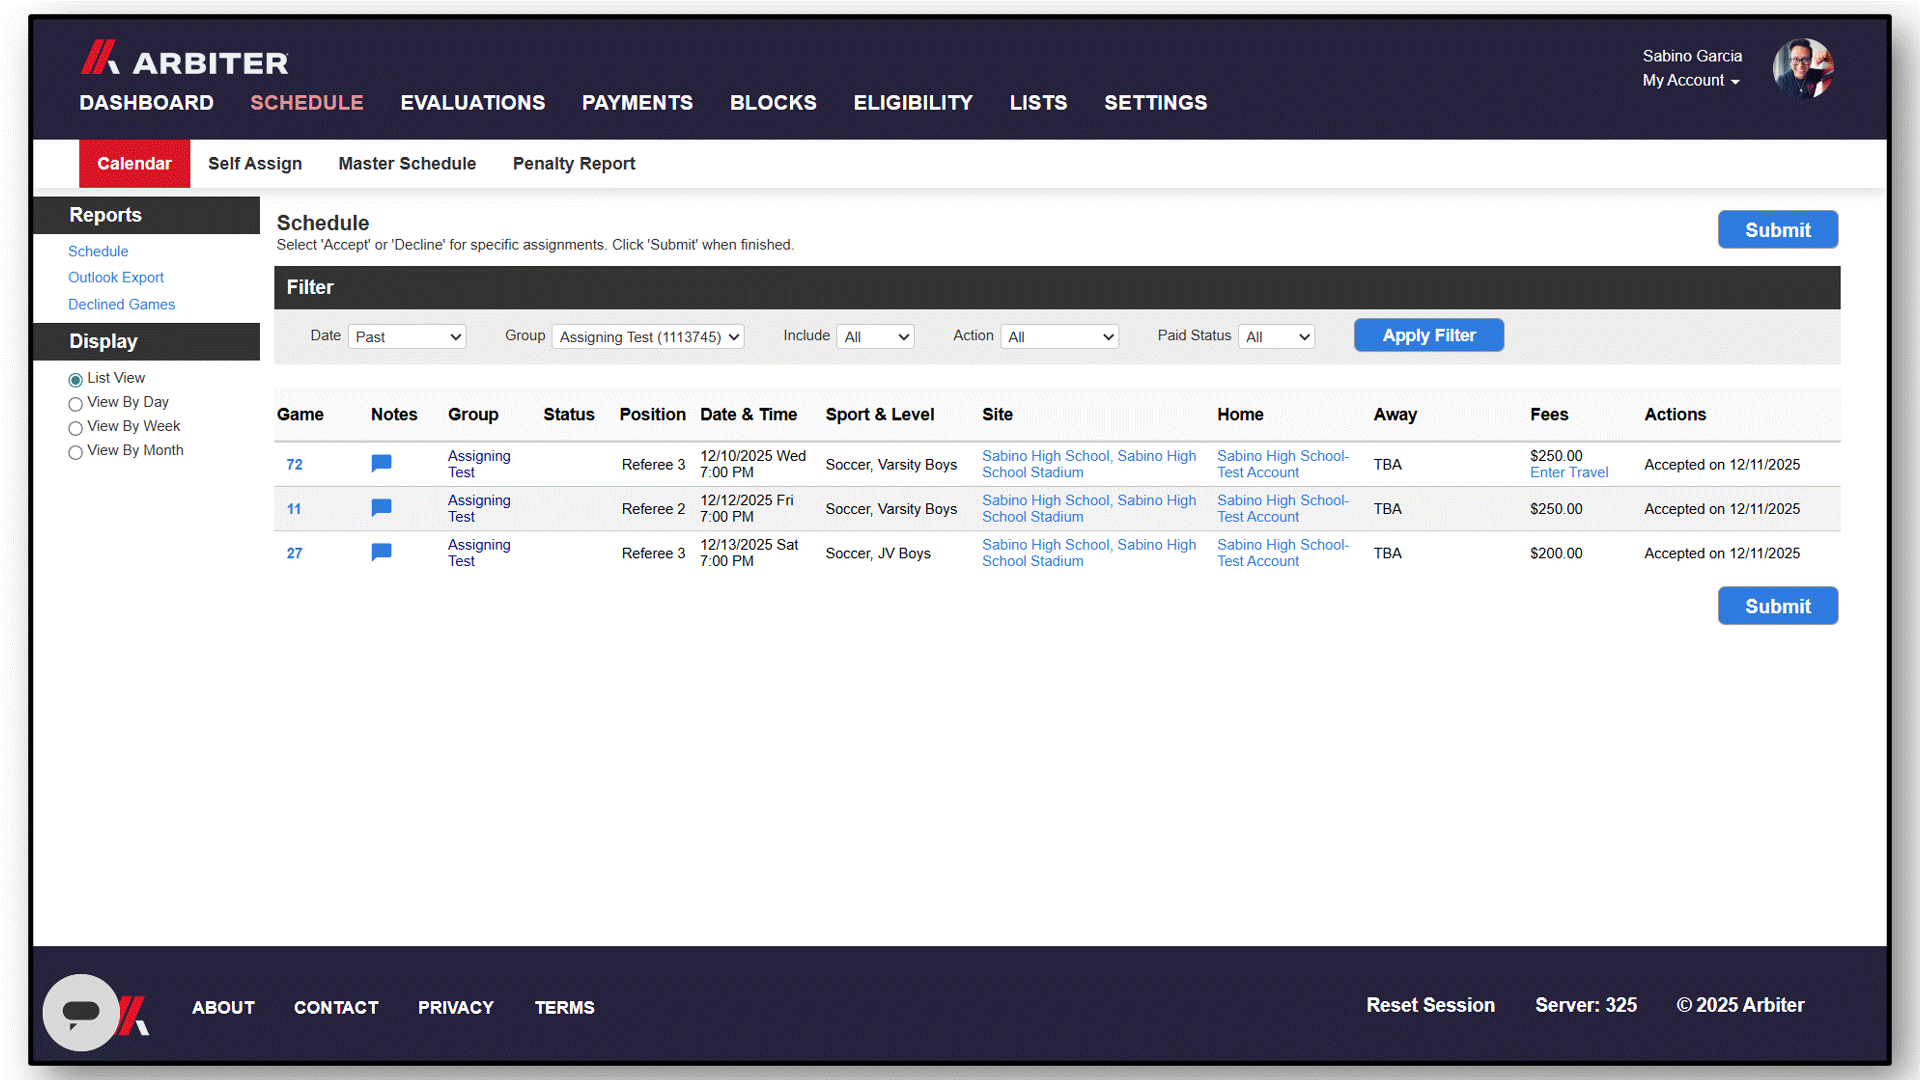Click Sabino Garcia's profile photo
Viewport: 1920px width, 1080px height.
(x=1802, y=68)
